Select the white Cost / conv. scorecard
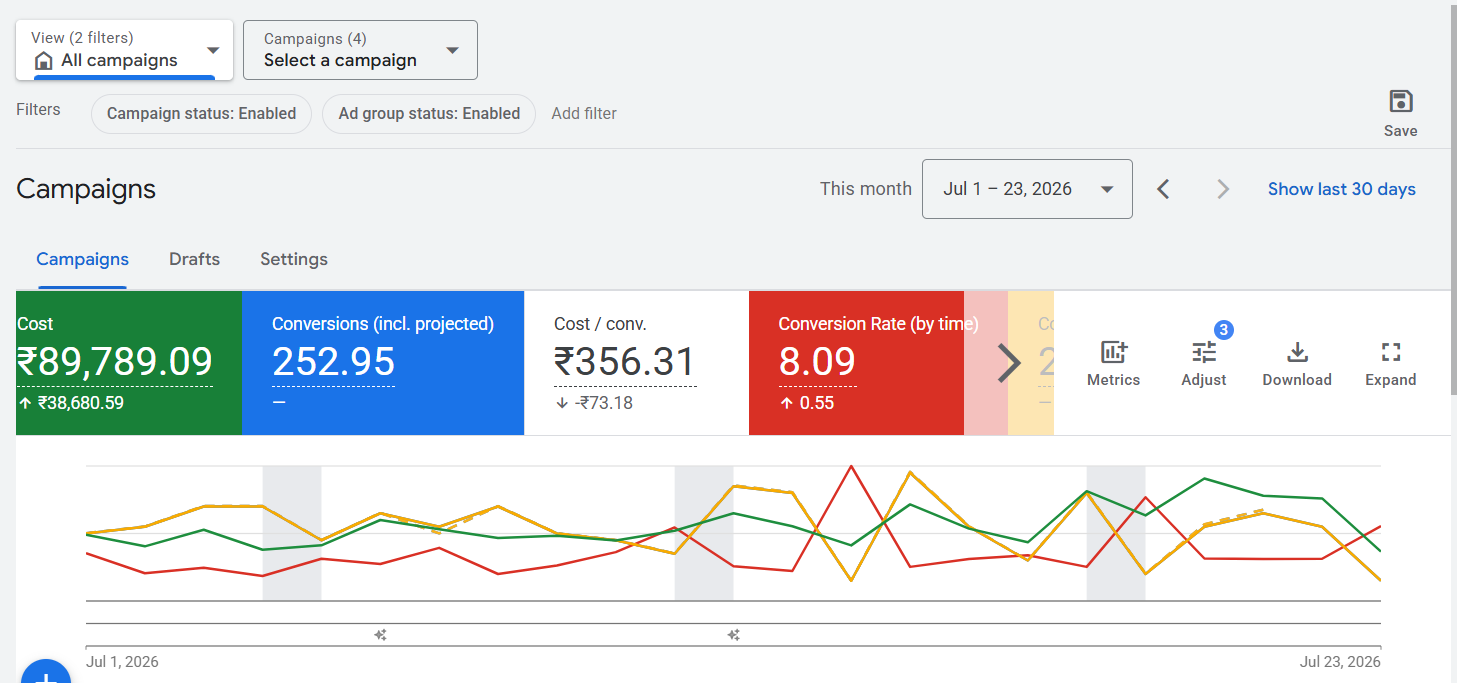This screenshot has width=1457, height=683. 636,363
